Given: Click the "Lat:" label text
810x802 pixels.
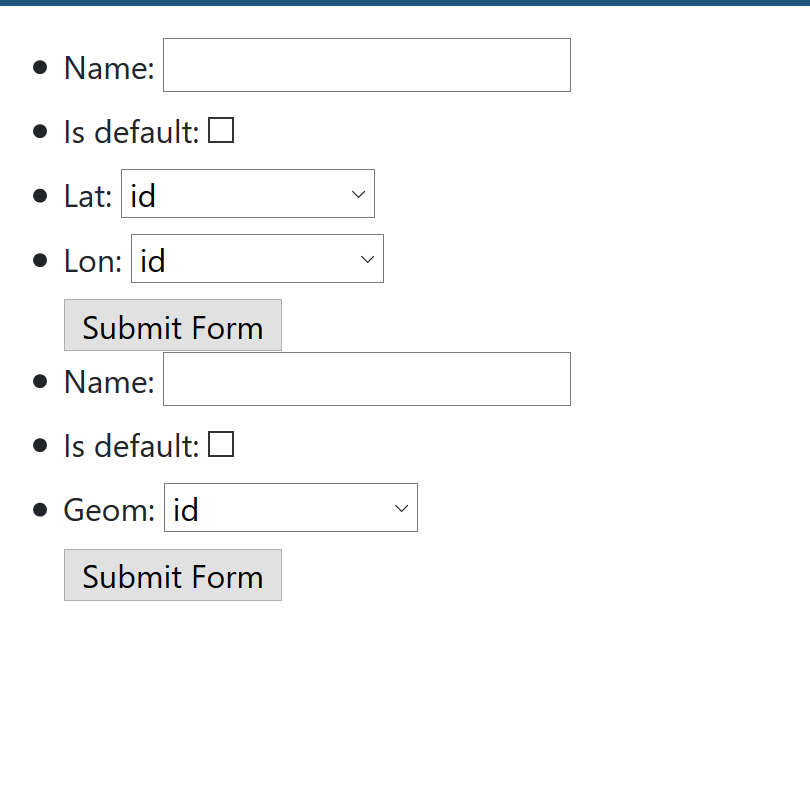Looking at the screenshot, I should [x=88, y=196].
